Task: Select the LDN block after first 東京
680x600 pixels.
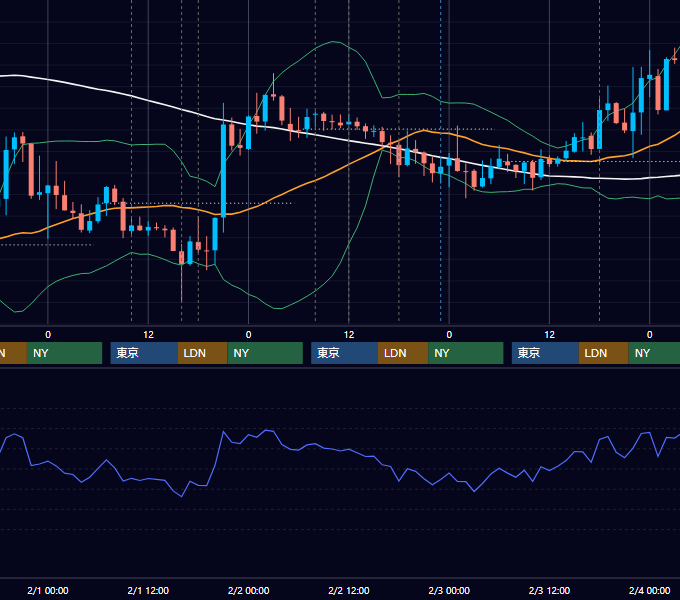Action: (x=203, y=353)
